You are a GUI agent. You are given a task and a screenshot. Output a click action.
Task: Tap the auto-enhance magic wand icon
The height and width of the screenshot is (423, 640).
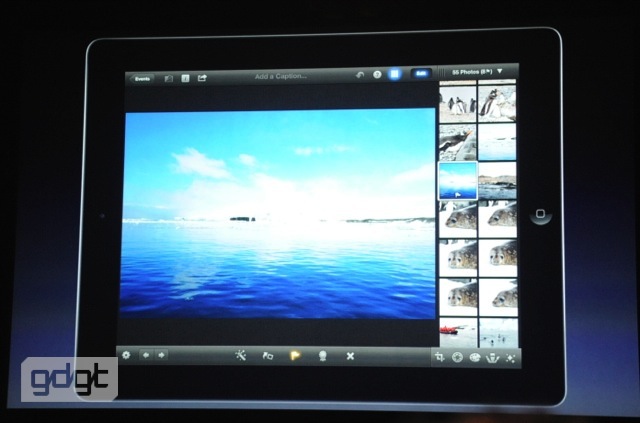coord(240,355)
